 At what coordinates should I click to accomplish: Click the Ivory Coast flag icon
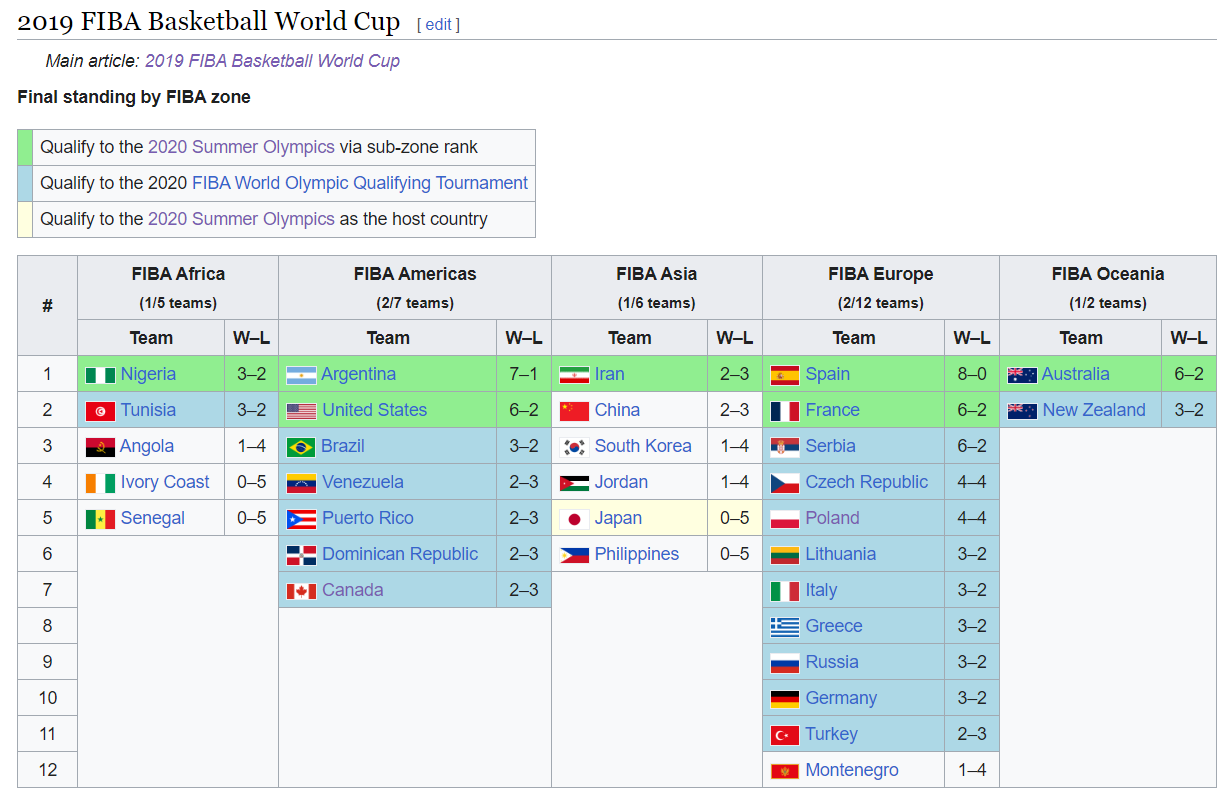(x=100, y=483)
